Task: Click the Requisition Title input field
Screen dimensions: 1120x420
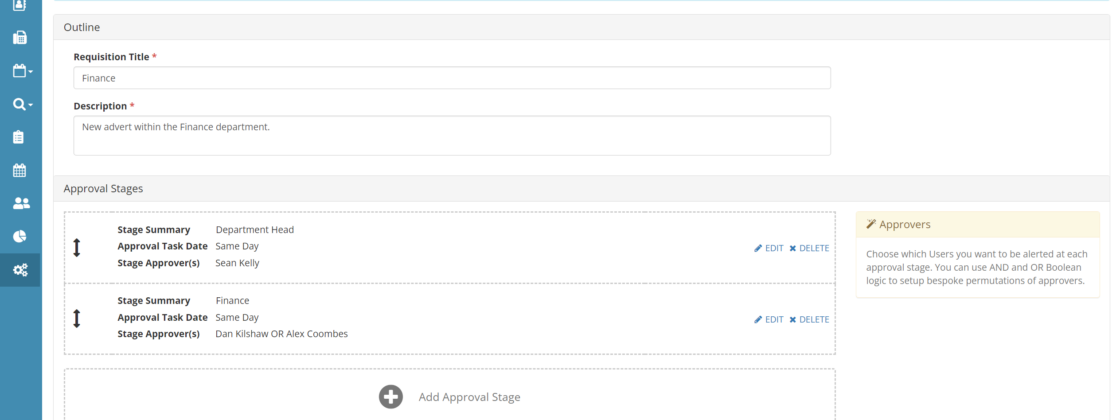Action: 451,78
